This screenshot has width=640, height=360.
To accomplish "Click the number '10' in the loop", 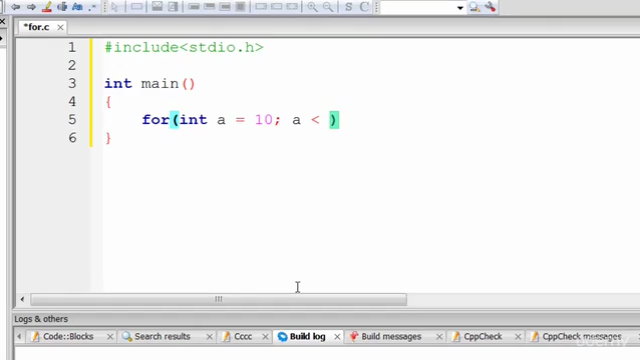I will (x=264, y=120).
